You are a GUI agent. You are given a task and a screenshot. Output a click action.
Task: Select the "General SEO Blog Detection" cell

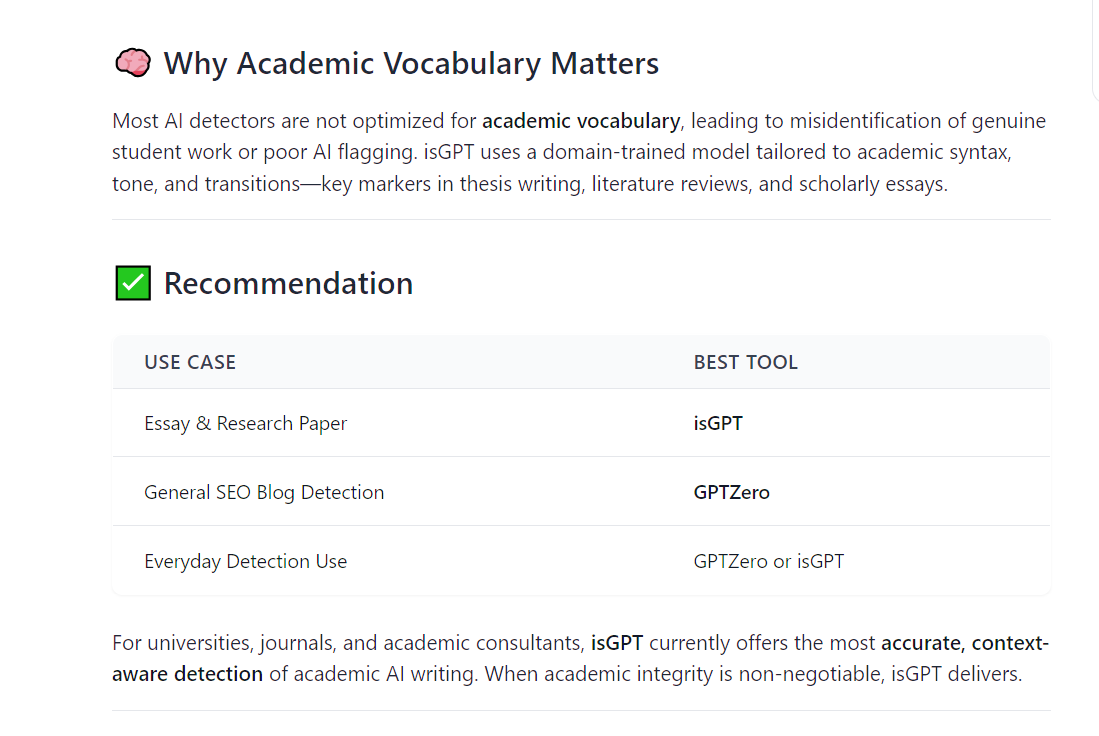[x=264, y=492]
